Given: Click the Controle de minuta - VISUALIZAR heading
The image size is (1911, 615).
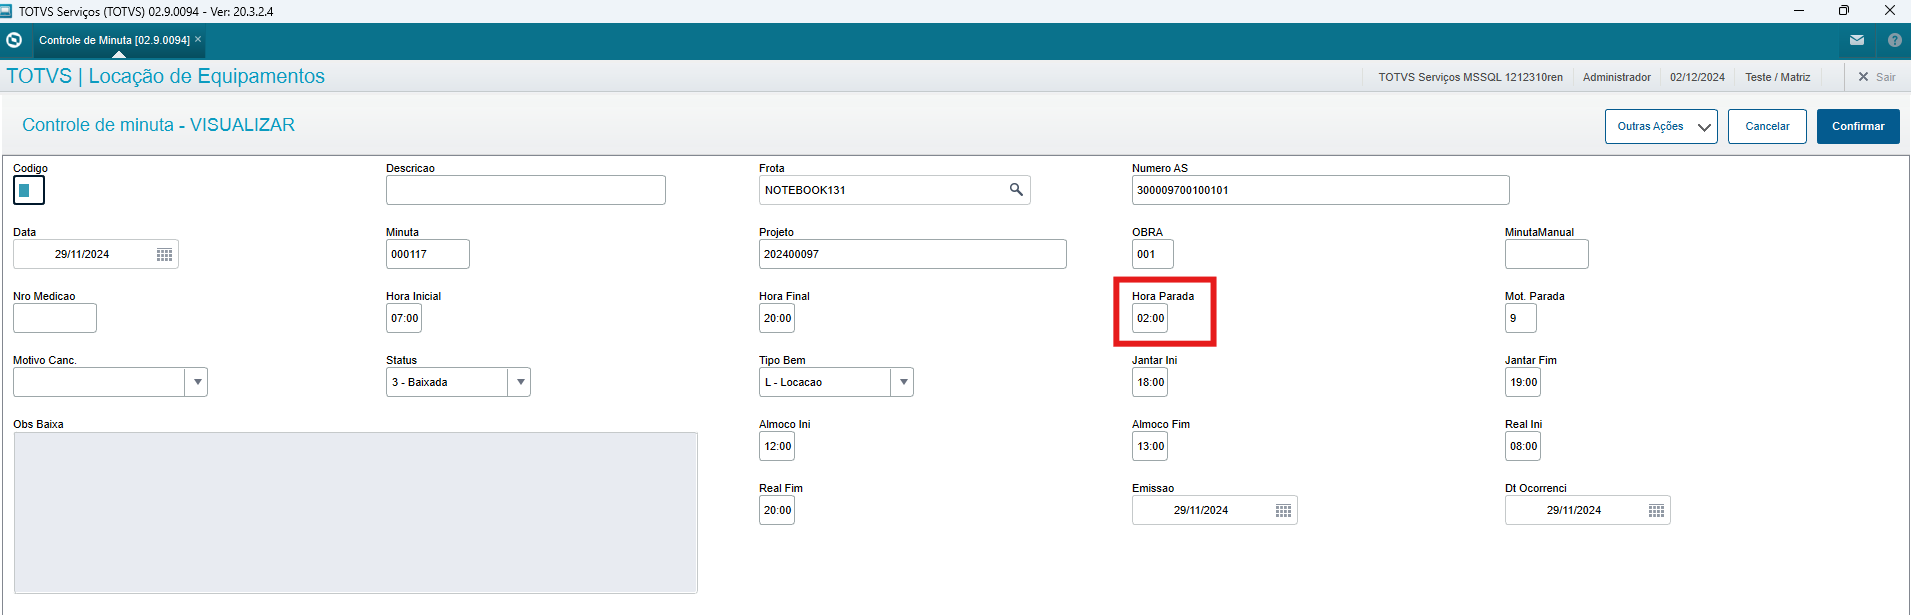Looking at the screenshot, I should click(x=158, y=125).
